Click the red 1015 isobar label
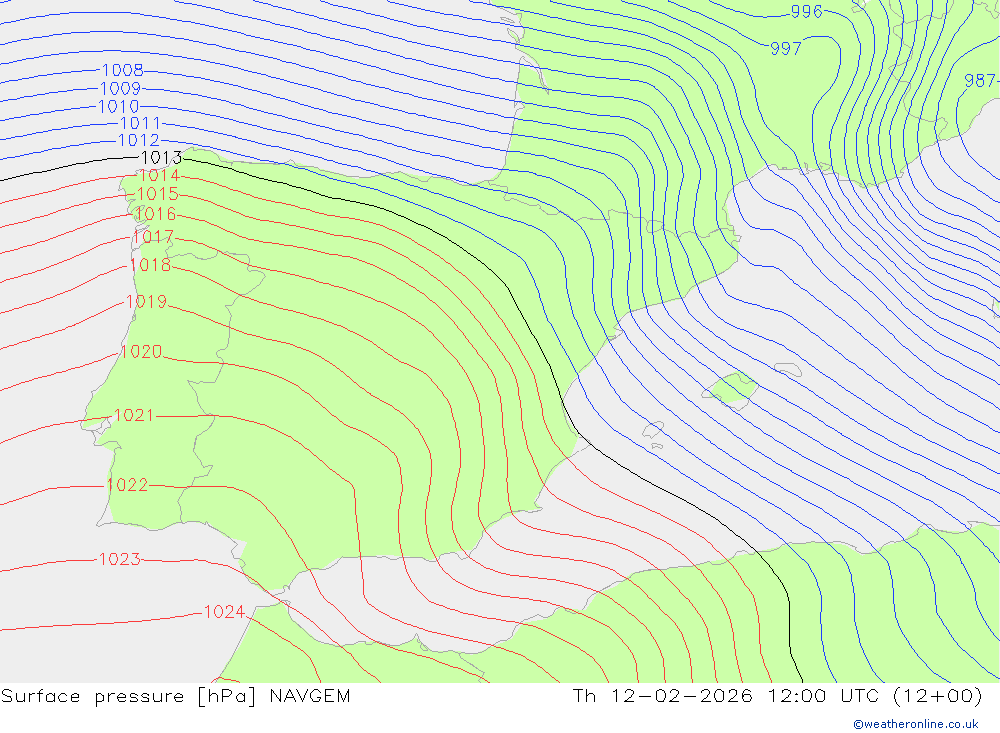This screenshot has width=1000, height=733. coord(158,193)
